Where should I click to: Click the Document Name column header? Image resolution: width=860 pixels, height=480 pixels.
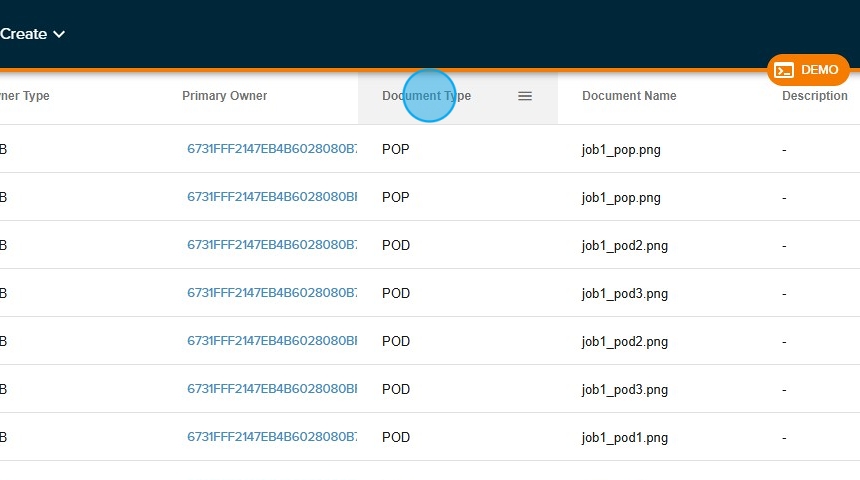(x=629, y=96)
